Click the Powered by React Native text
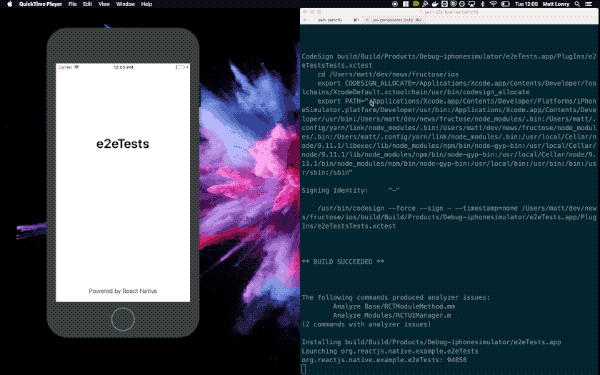This screenshot has width=600, height=375. point(123,291)
